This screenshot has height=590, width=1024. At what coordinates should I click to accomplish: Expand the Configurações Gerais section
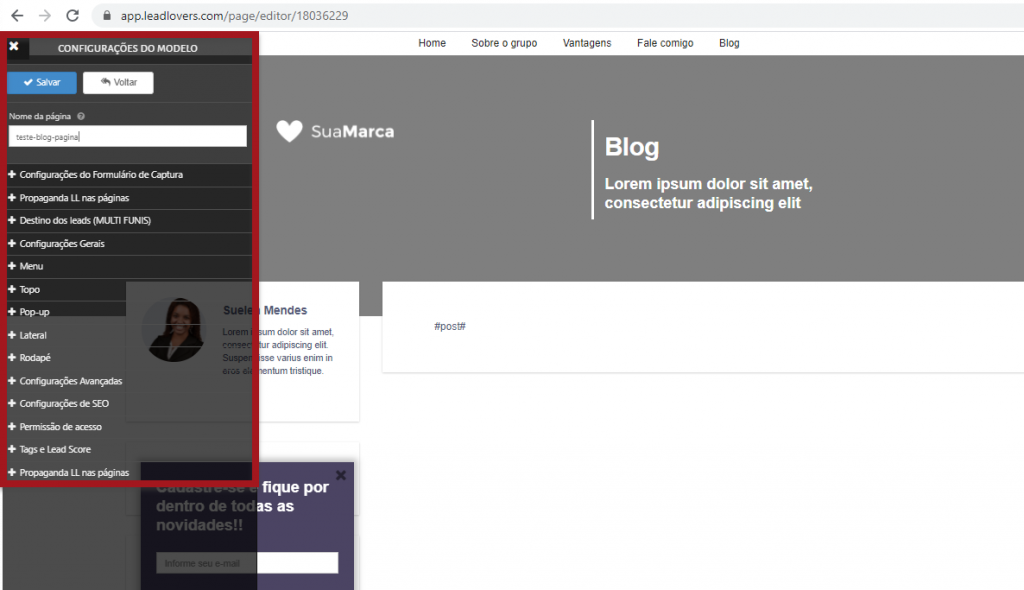click(x=62, y=244)
